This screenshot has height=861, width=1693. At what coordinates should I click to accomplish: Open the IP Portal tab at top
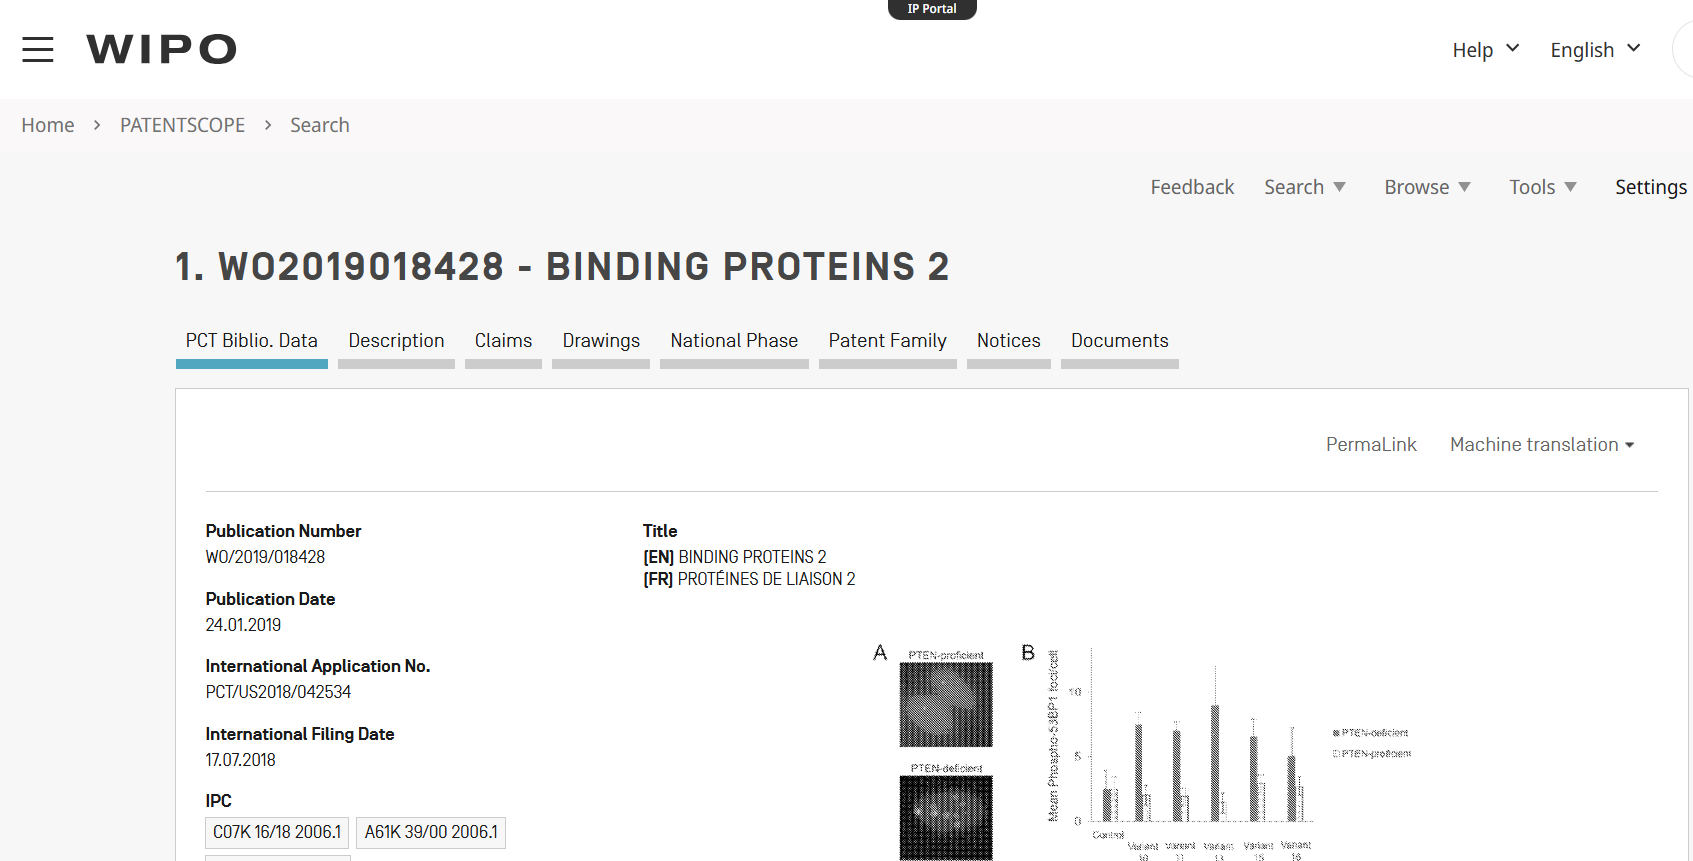pos(931,9)
